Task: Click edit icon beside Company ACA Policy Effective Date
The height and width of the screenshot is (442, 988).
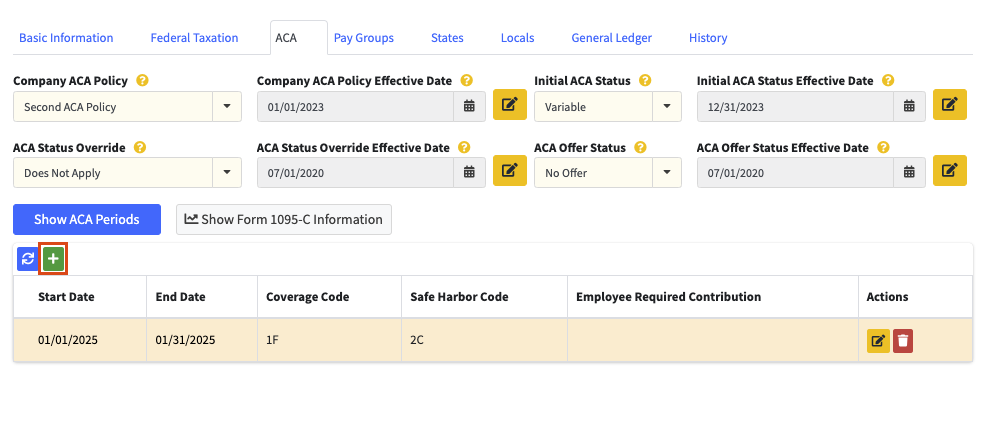Action: click(509, 106)
